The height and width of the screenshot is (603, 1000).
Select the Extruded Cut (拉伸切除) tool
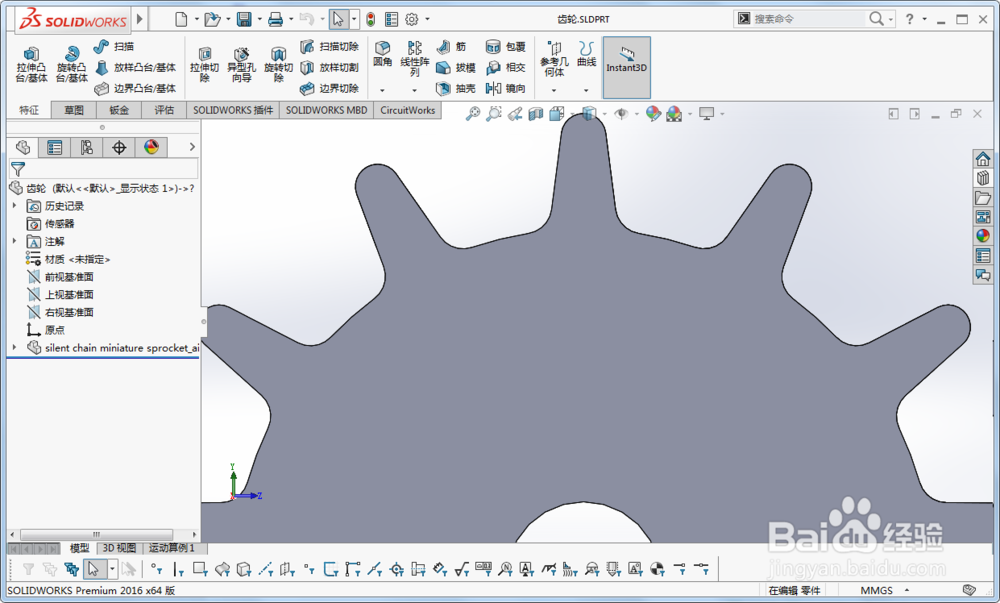coord(204,64)
